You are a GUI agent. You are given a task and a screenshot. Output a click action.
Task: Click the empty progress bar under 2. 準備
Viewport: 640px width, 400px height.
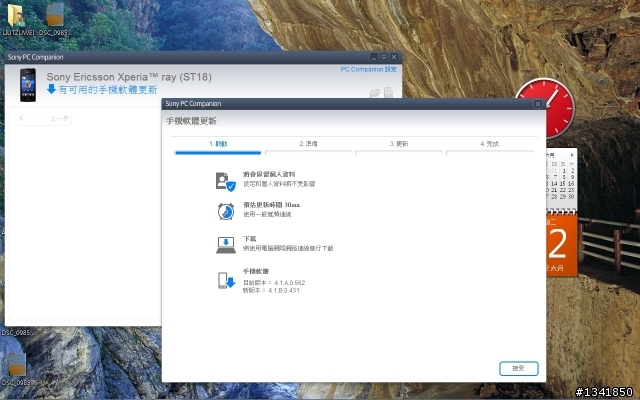click(x=309, y=153)
